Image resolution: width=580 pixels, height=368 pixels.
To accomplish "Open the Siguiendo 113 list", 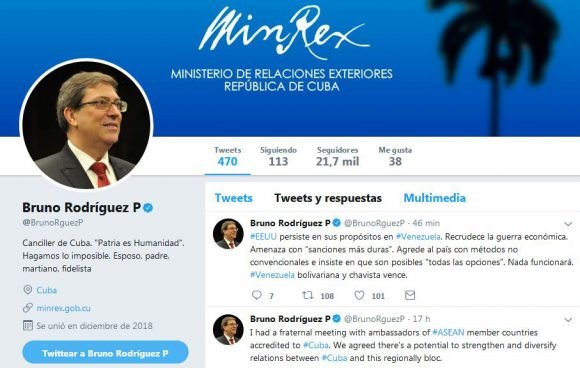I will [278, 156].
